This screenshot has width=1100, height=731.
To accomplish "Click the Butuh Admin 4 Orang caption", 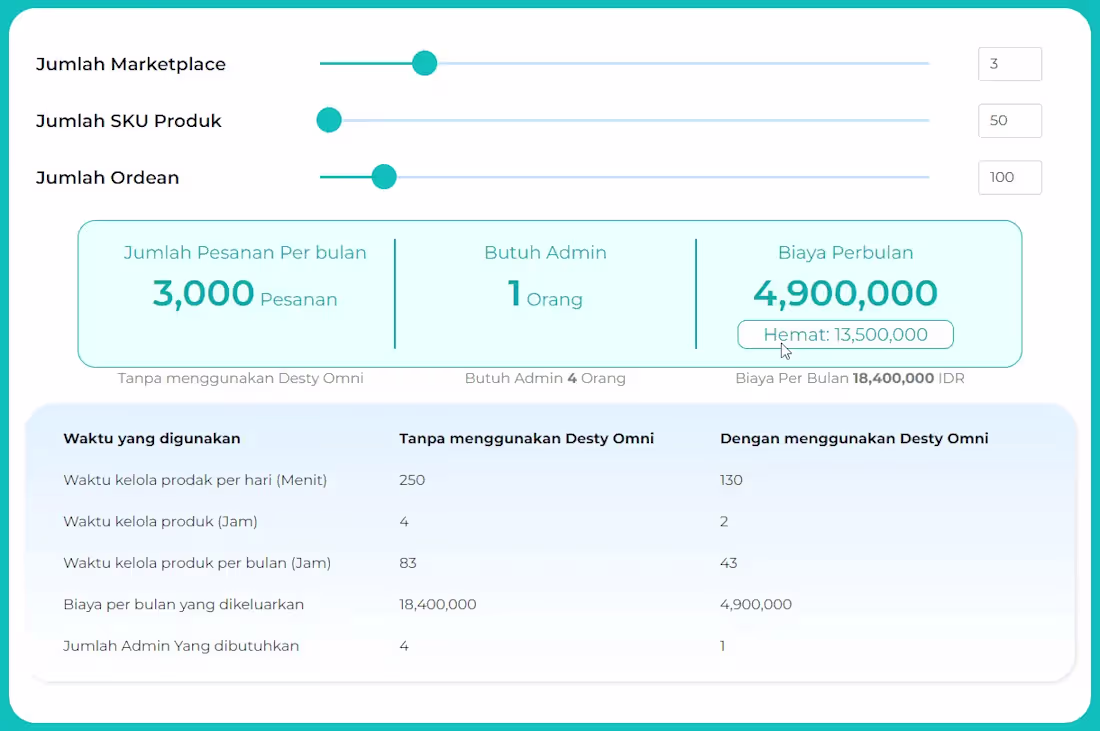I will coord(545,378).
